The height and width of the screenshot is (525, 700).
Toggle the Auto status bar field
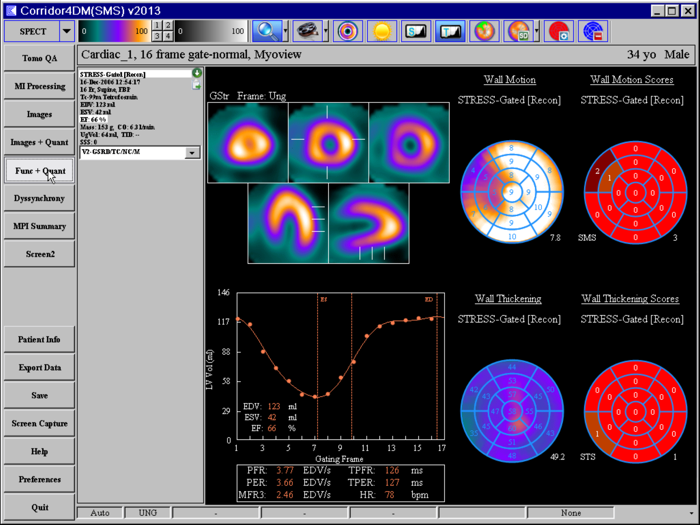(x=100, y=513)
